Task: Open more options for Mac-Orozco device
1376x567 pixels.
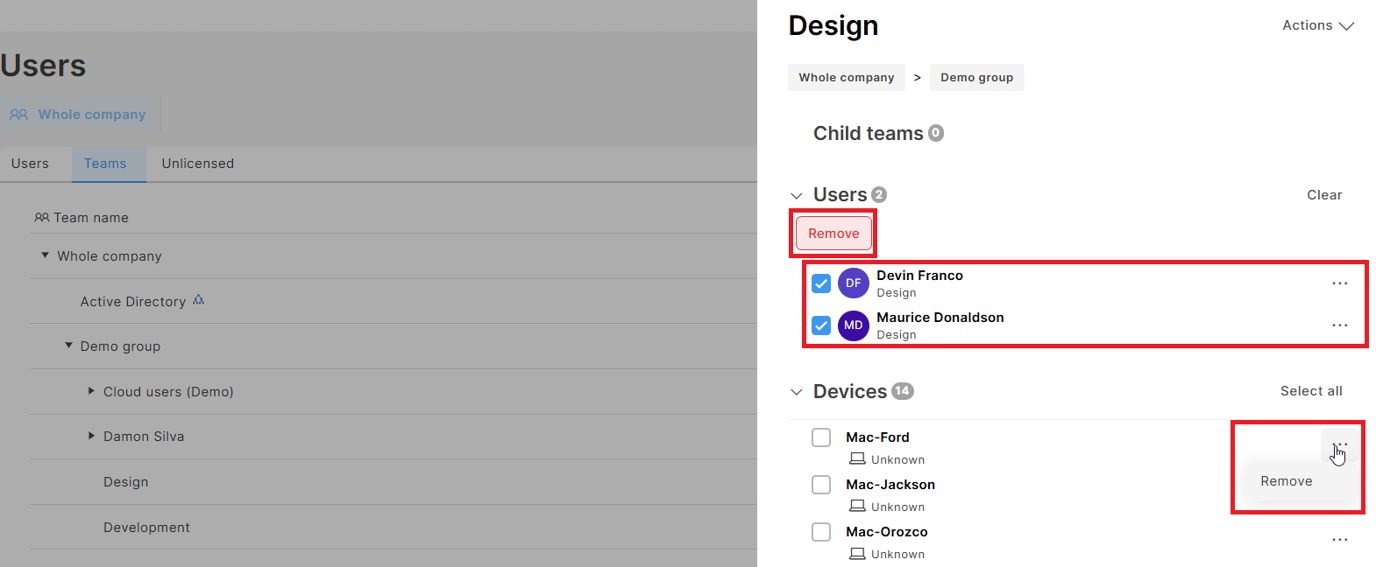Action: click(x=1339, y=541)
